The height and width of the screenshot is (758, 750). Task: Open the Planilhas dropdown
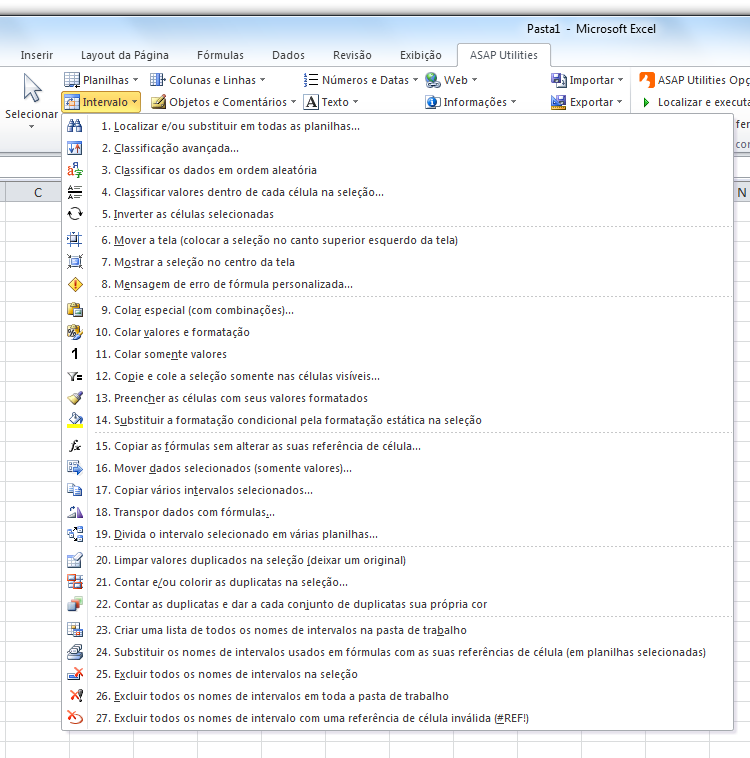pyautogui.click(x=101, y=80)
